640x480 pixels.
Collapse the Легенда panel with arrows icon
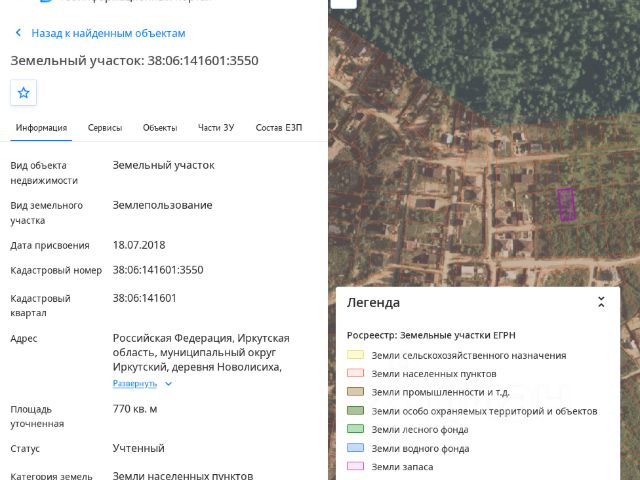(x=601, y=302)
